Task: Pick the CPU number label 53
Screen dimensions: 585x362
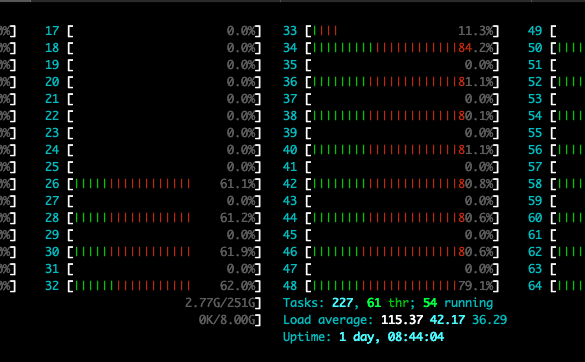Action: pos(535,99)
